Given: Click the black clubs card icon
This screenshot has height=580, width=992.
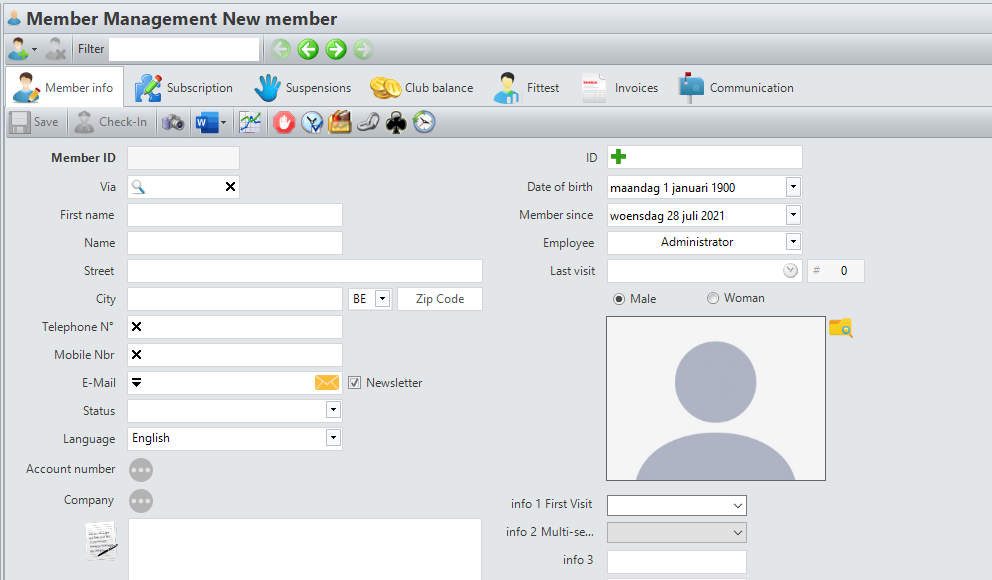Looking at the screenshot, I should [396, 122].
